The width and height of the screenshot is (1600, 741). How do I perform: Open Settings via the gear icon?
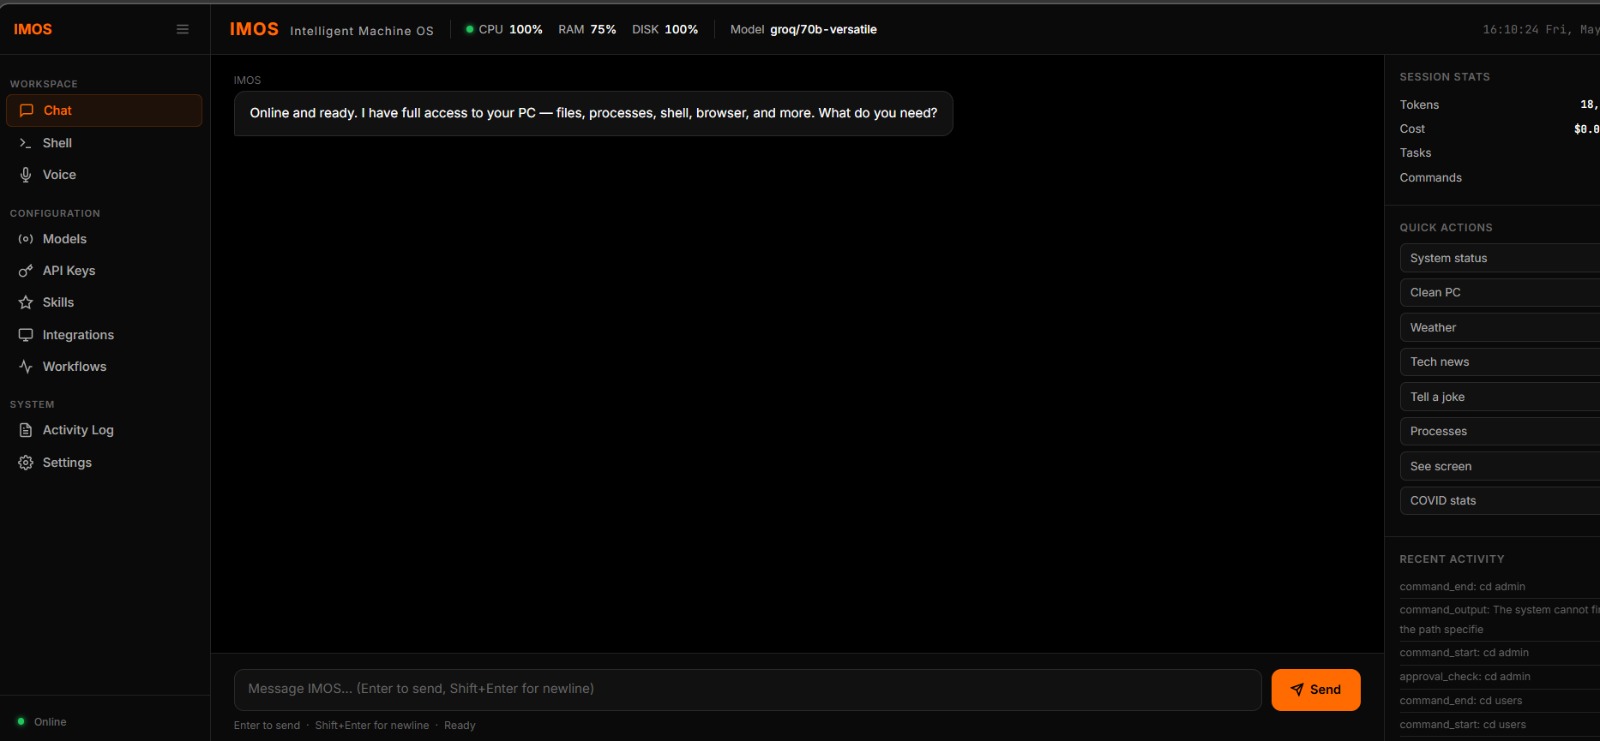coord(26,463)
